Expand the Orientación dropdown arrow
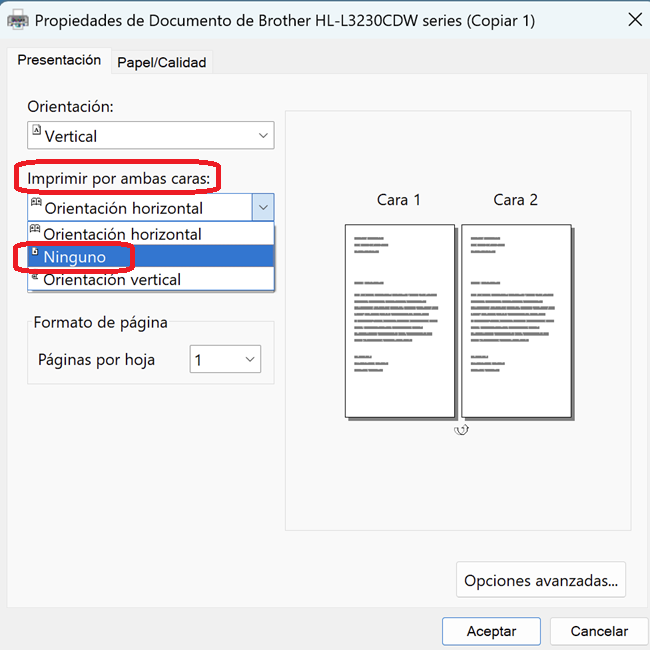Image resolution: width=650 pixels, height=650 pixels. click(x=263, y=136)
